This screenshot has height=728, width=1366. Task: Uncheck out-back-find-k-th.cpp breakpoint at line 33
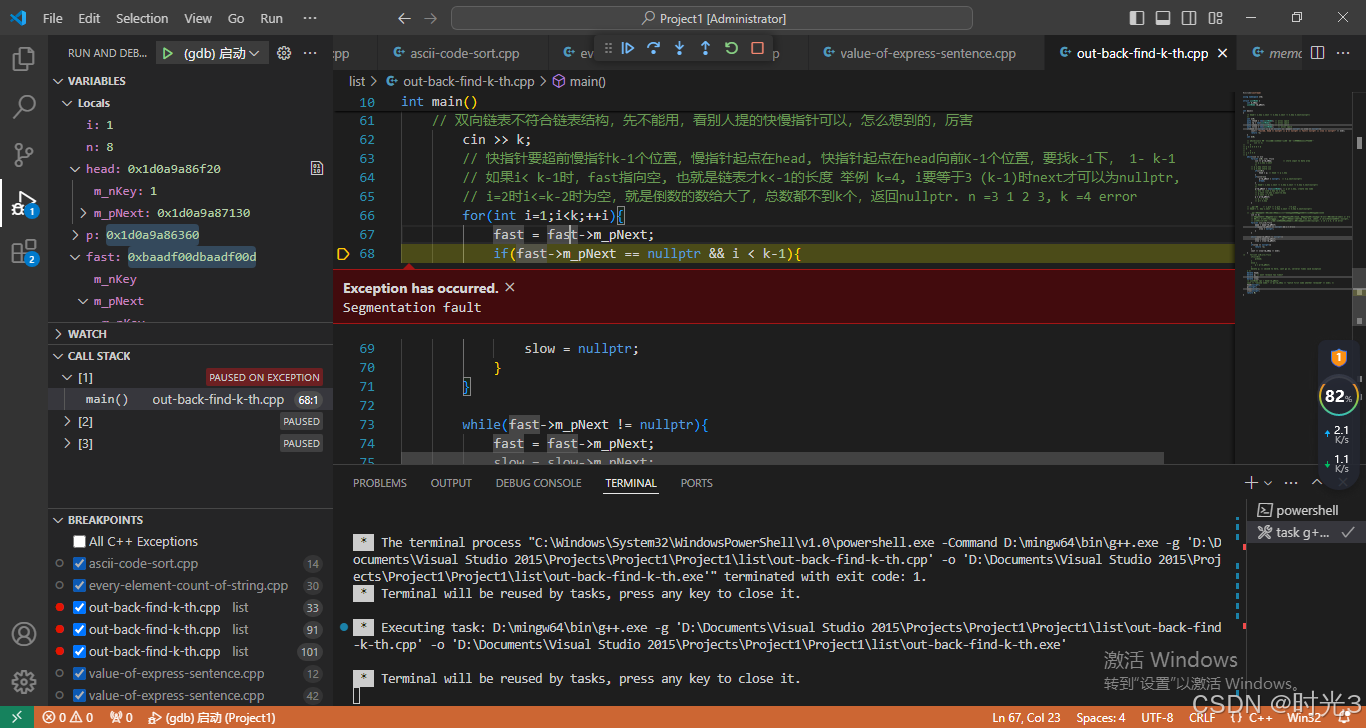point(79,607)
